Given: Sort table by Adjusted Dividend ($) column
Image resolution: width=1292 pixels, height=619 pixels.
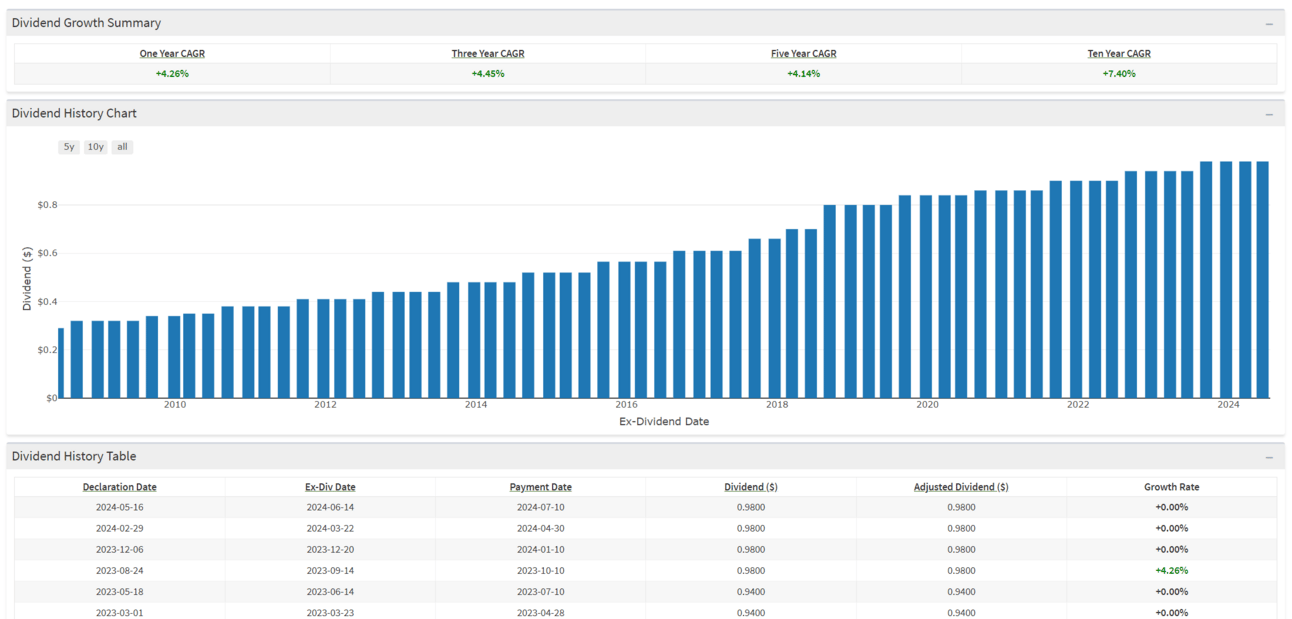Looking at the screenshot, I should pyautogui.click(x=961, y=487).
